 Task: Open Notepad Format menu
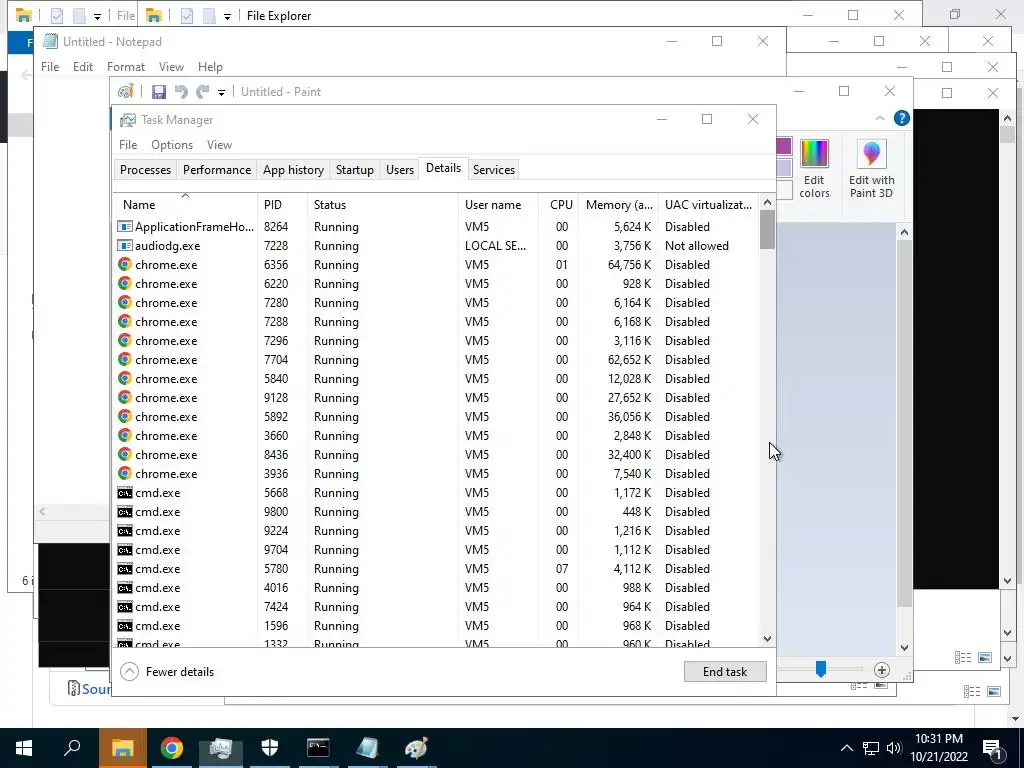coord(125,67)
